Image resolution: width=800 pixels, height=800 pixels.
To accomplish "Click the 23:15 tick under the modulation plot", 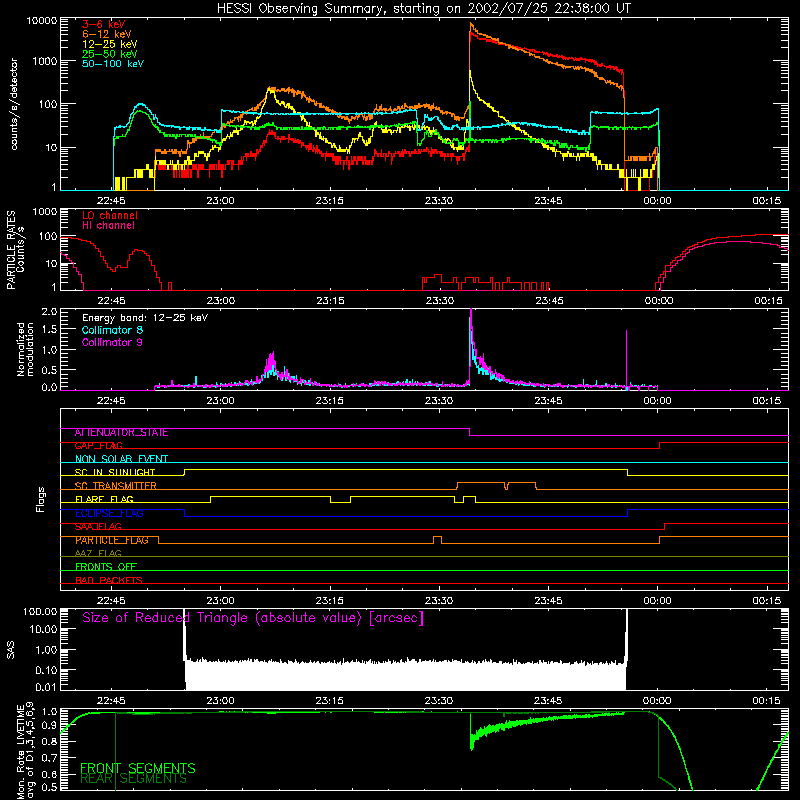I will click(330, 401).
